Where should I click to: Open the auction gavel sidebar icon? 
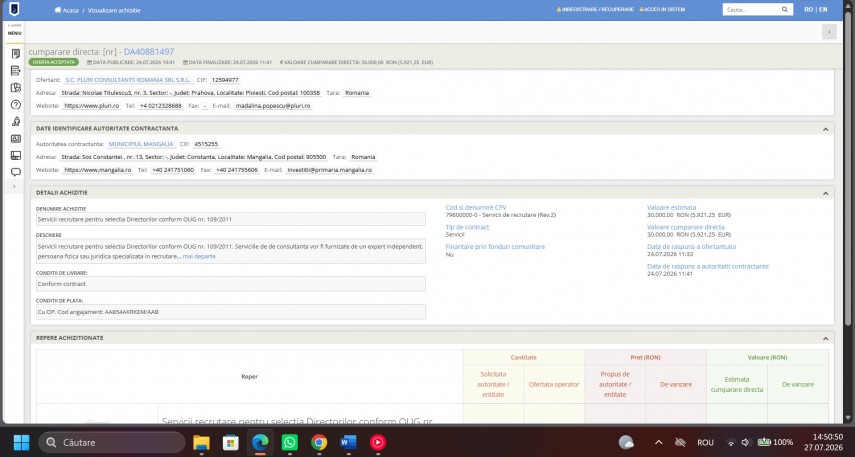(x=16, y=121)
